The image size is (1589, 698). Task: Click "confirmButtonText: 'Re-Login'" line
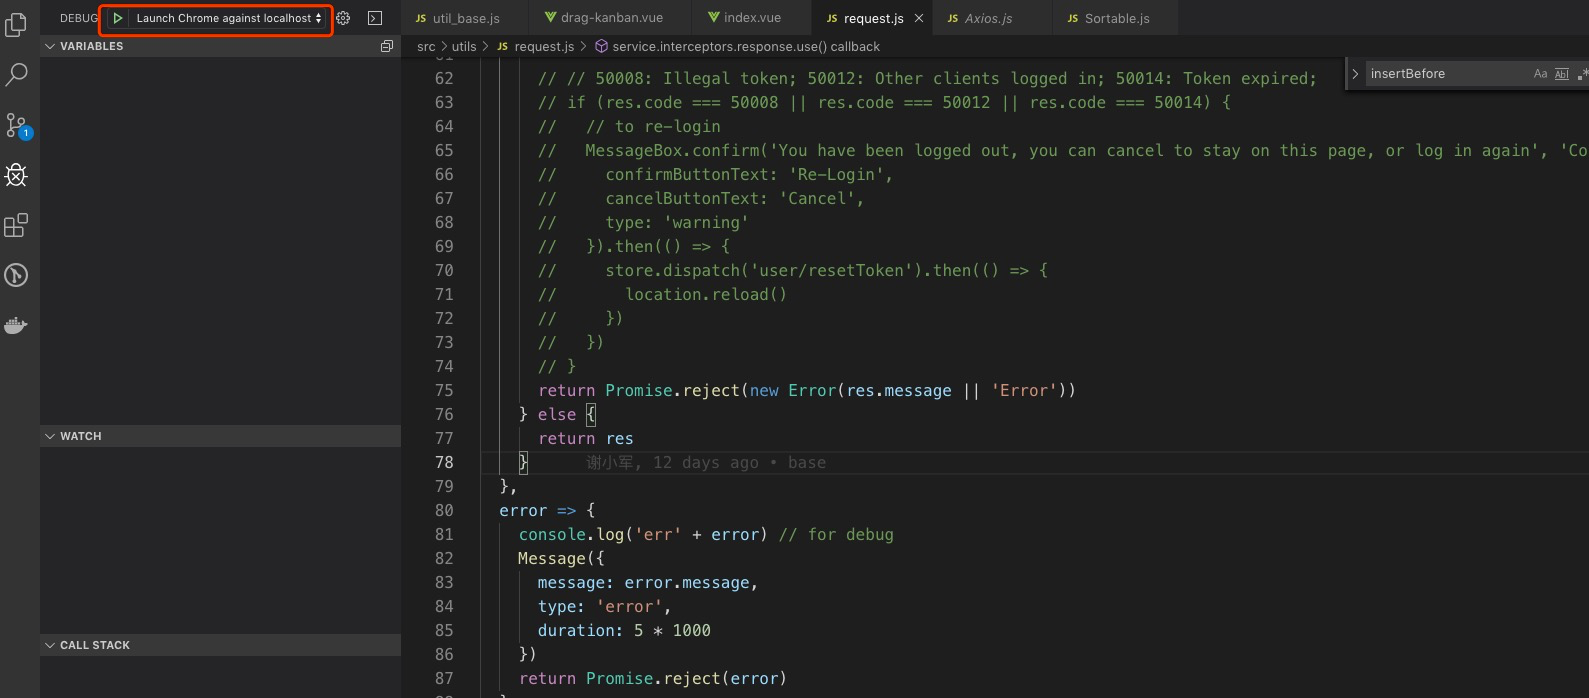pyautogui.click(x=749, y=174)
